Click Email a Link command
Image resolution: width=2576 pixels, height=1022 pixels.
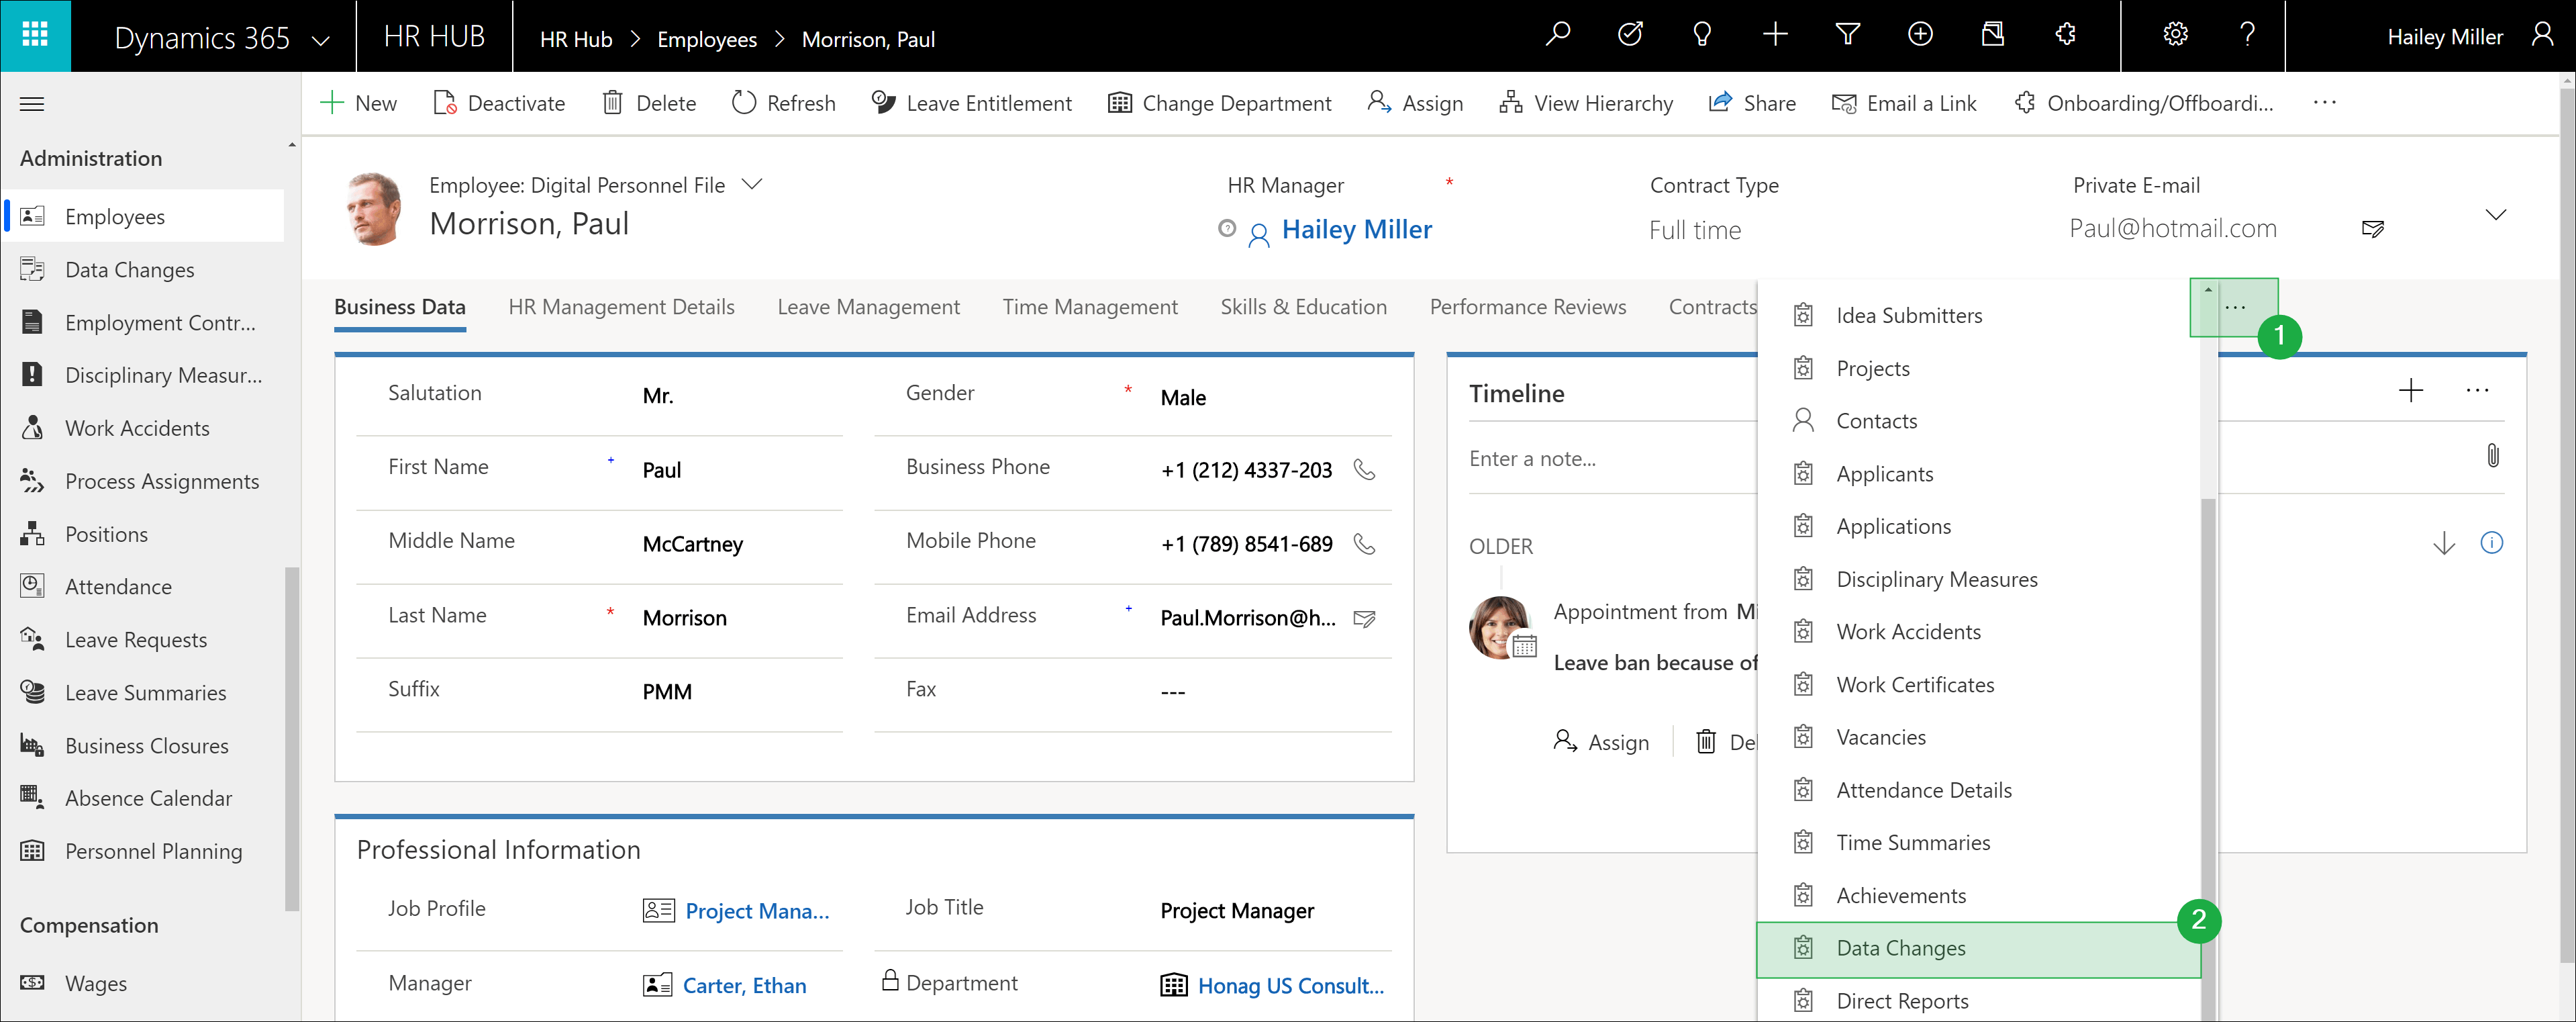tap(1903, 103)
